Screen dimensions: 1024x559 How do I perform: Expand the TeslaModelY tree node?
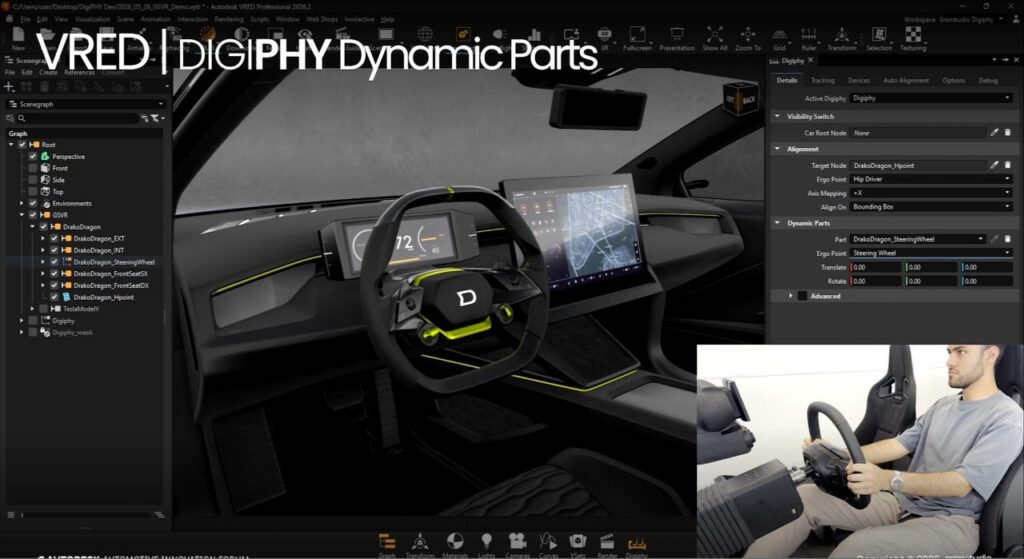coord(33,309)
